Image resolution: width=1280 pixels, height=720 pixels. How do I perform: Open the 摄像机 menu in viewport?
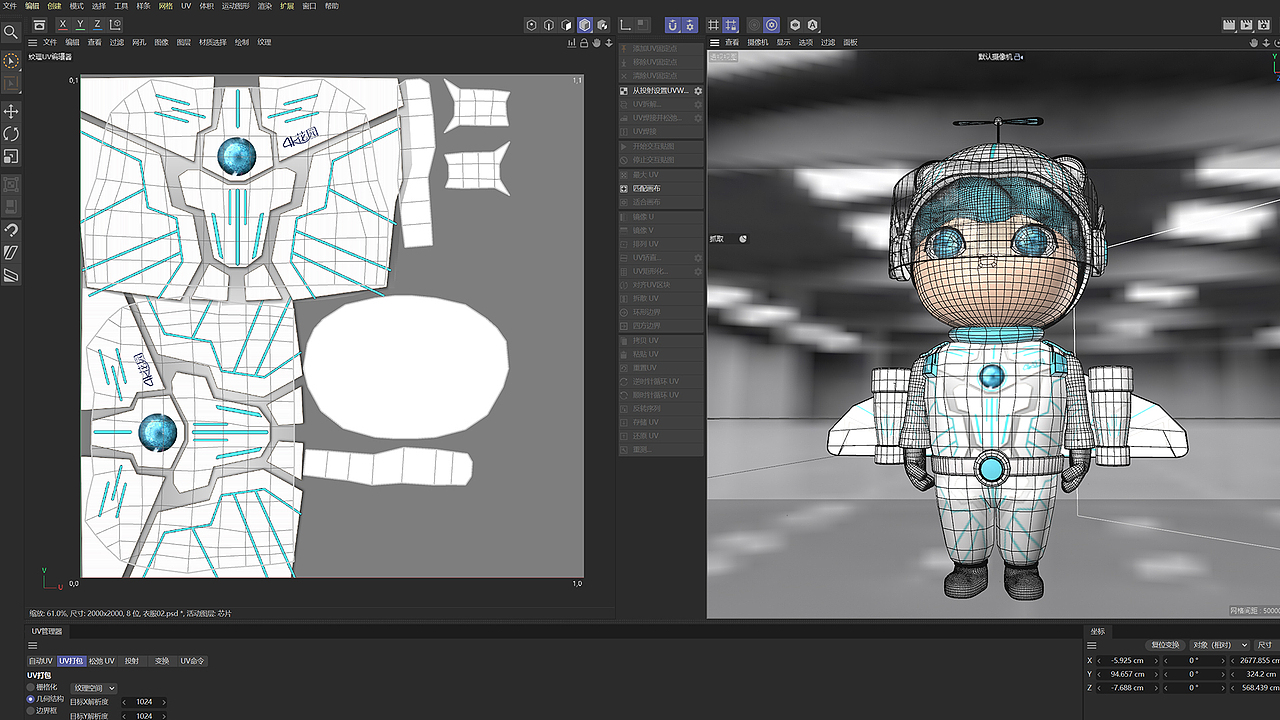click(757, 43)
